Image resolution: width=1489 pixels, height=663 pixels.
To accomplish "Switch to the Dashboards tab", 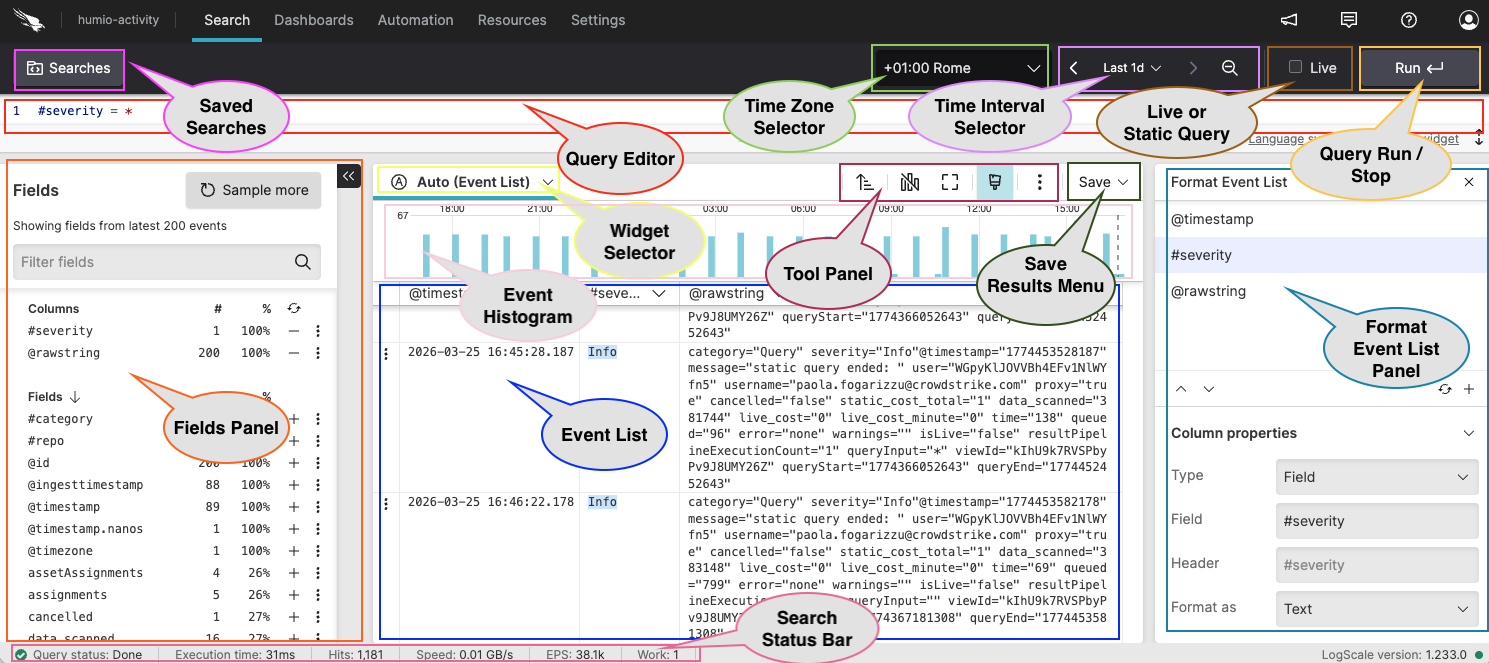I will [314, 20].
